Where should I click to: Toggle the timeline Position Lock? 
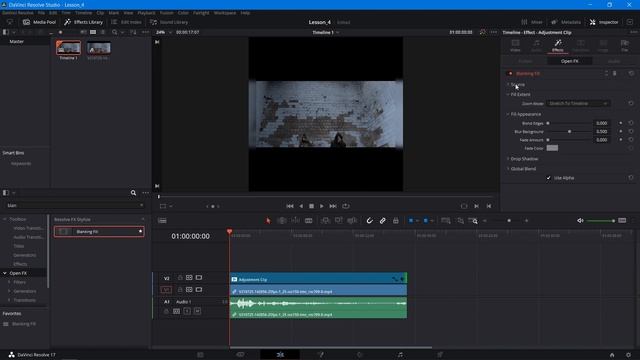coord(396,220)
